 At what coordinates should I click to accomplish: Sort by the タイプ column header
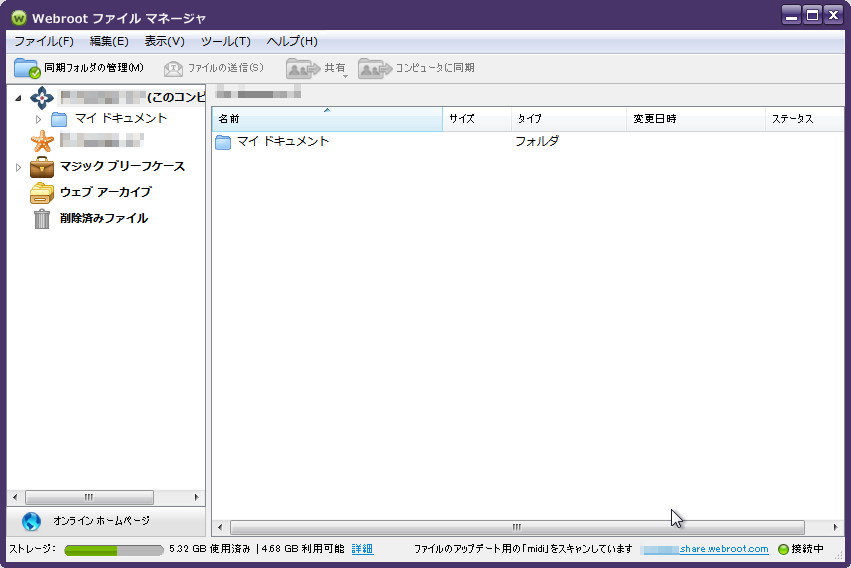point(569,119)
